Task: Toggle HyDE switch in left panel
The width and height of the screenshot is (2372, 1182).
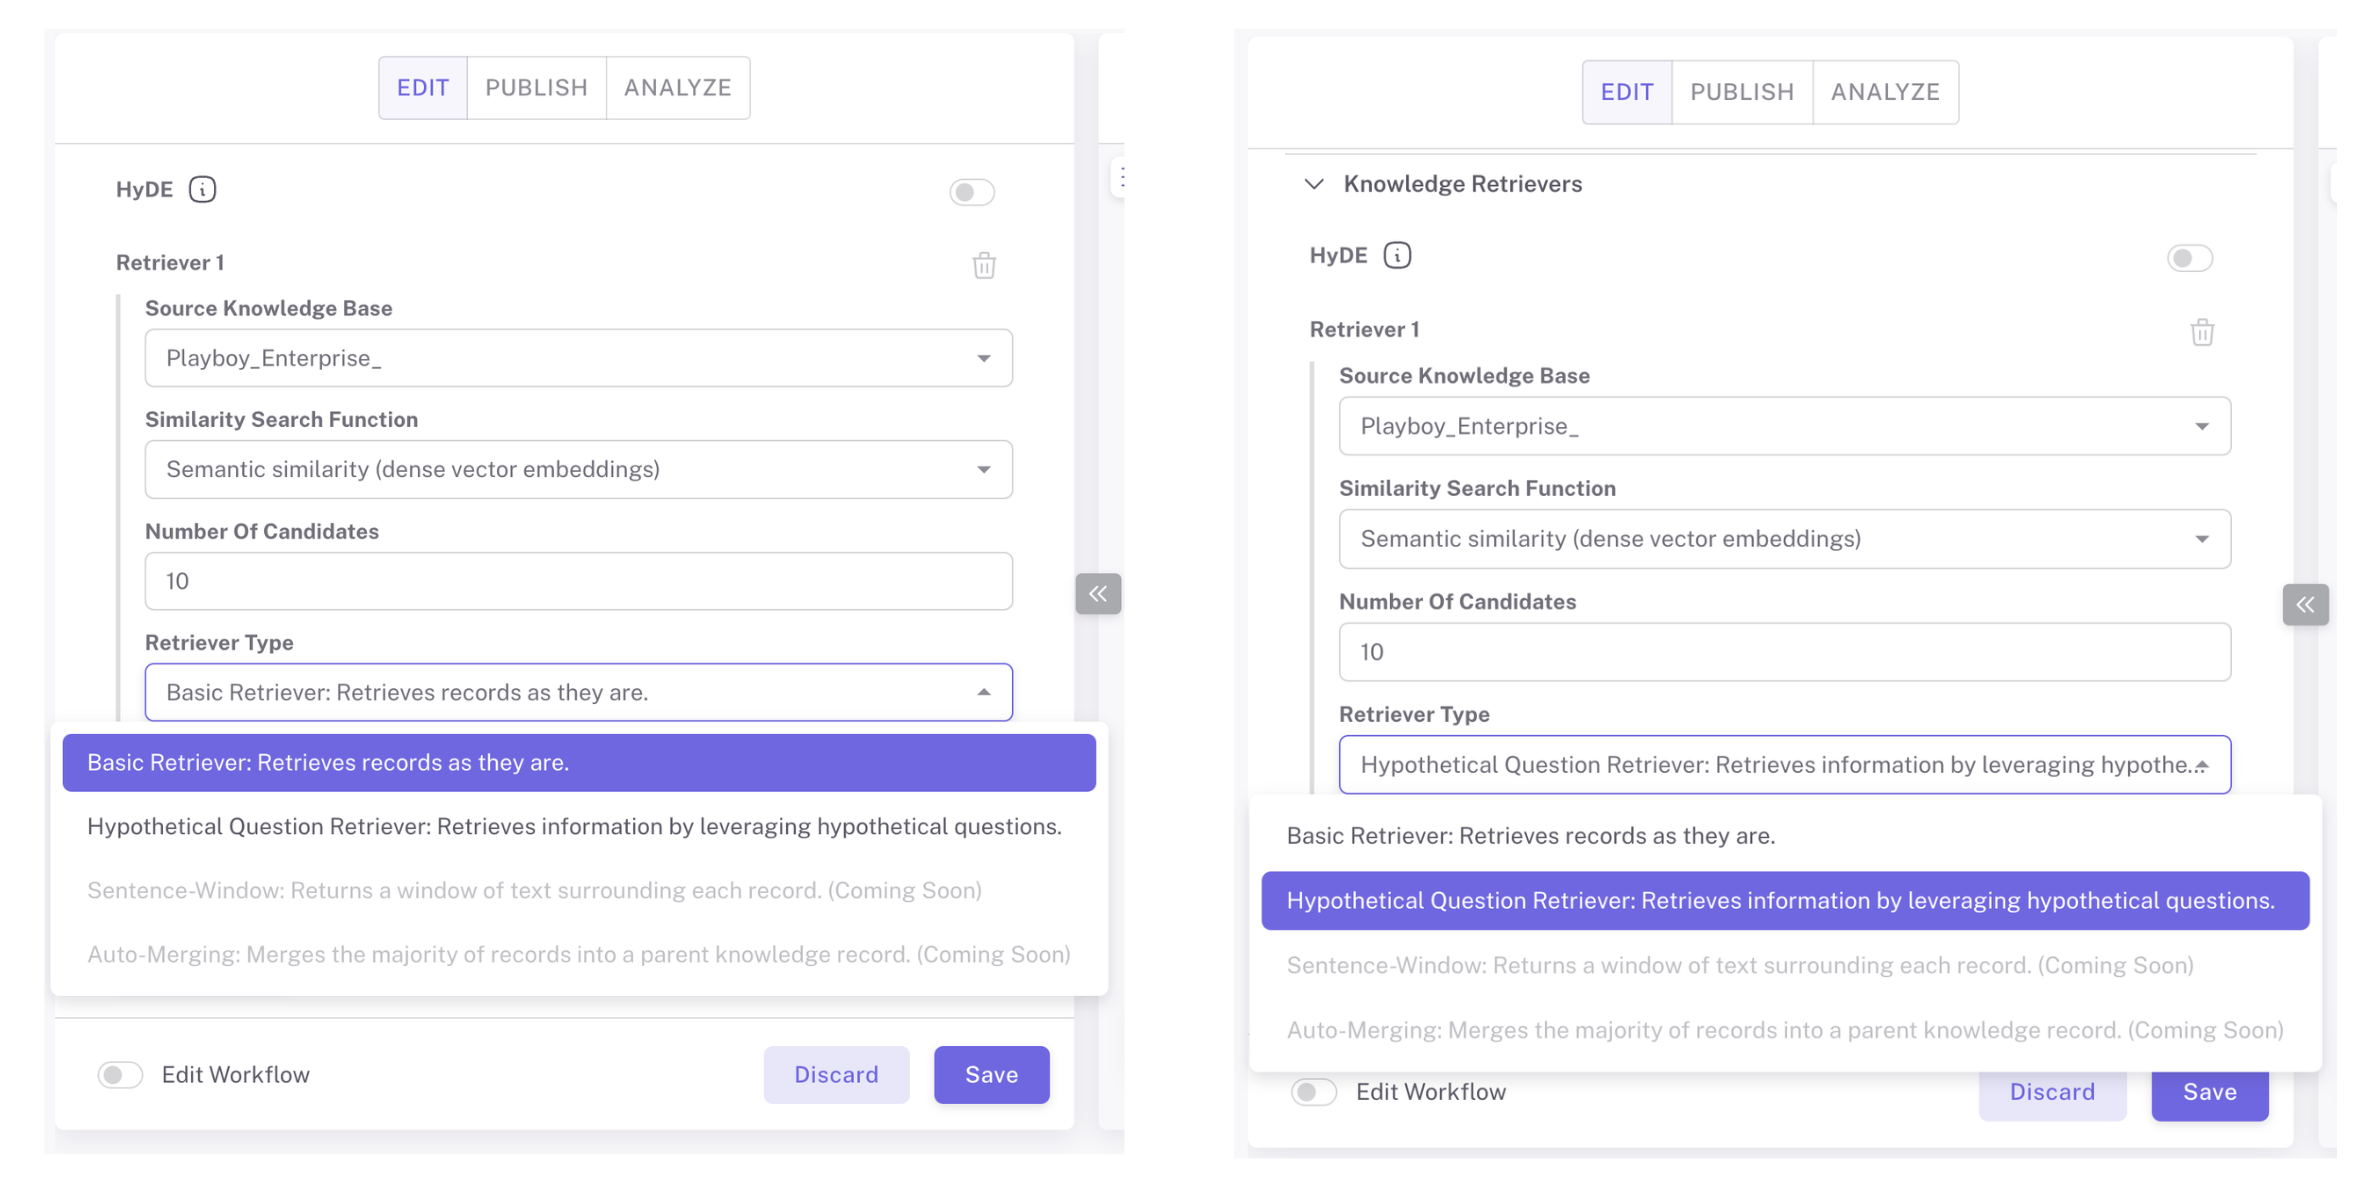Action: point(971,191)
